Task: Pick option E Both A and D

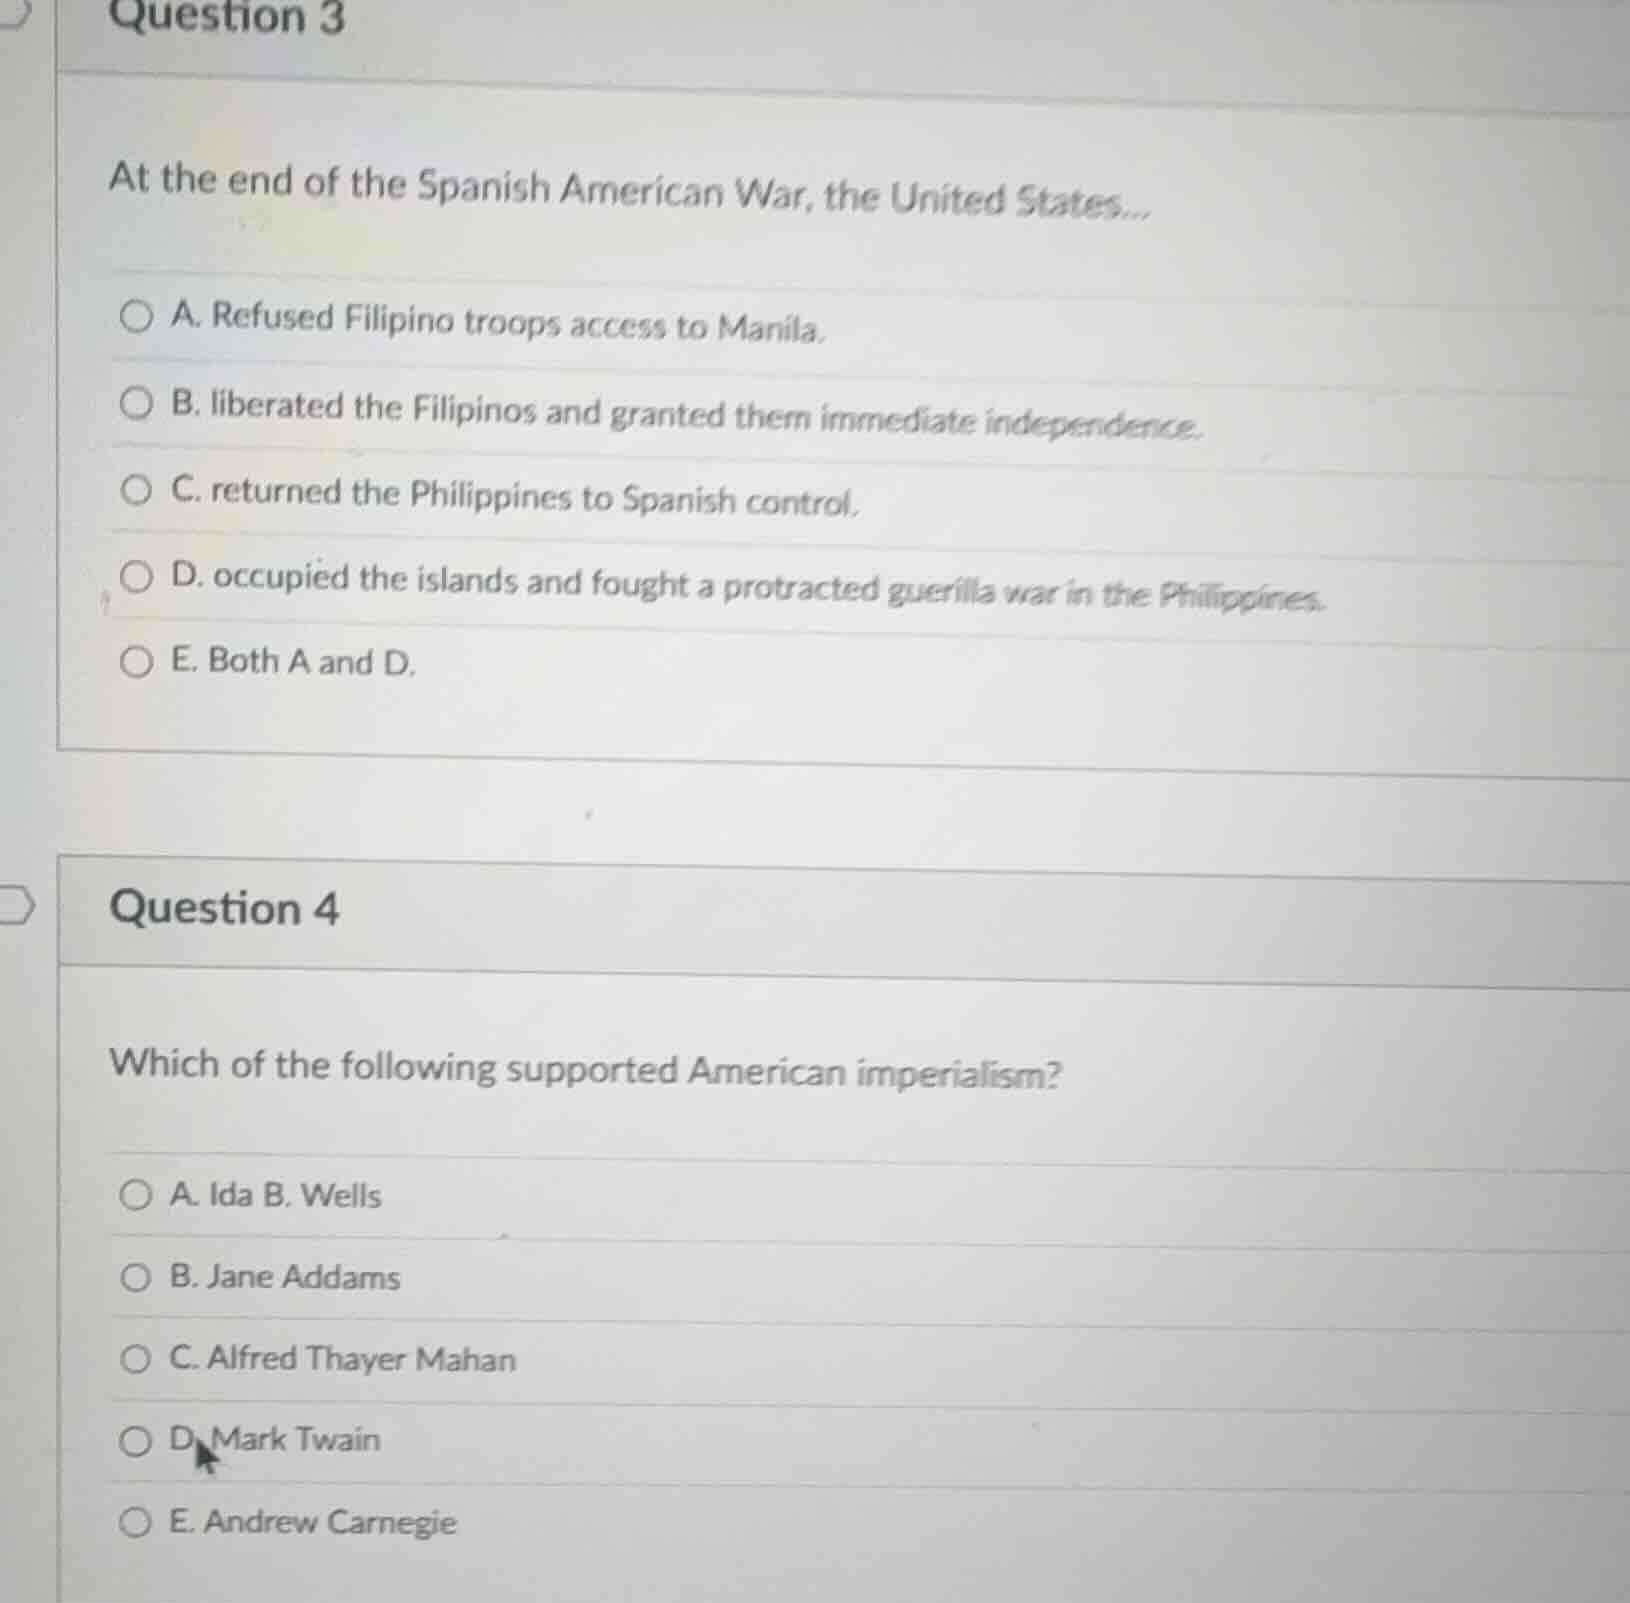Action: tap(138, 660)
